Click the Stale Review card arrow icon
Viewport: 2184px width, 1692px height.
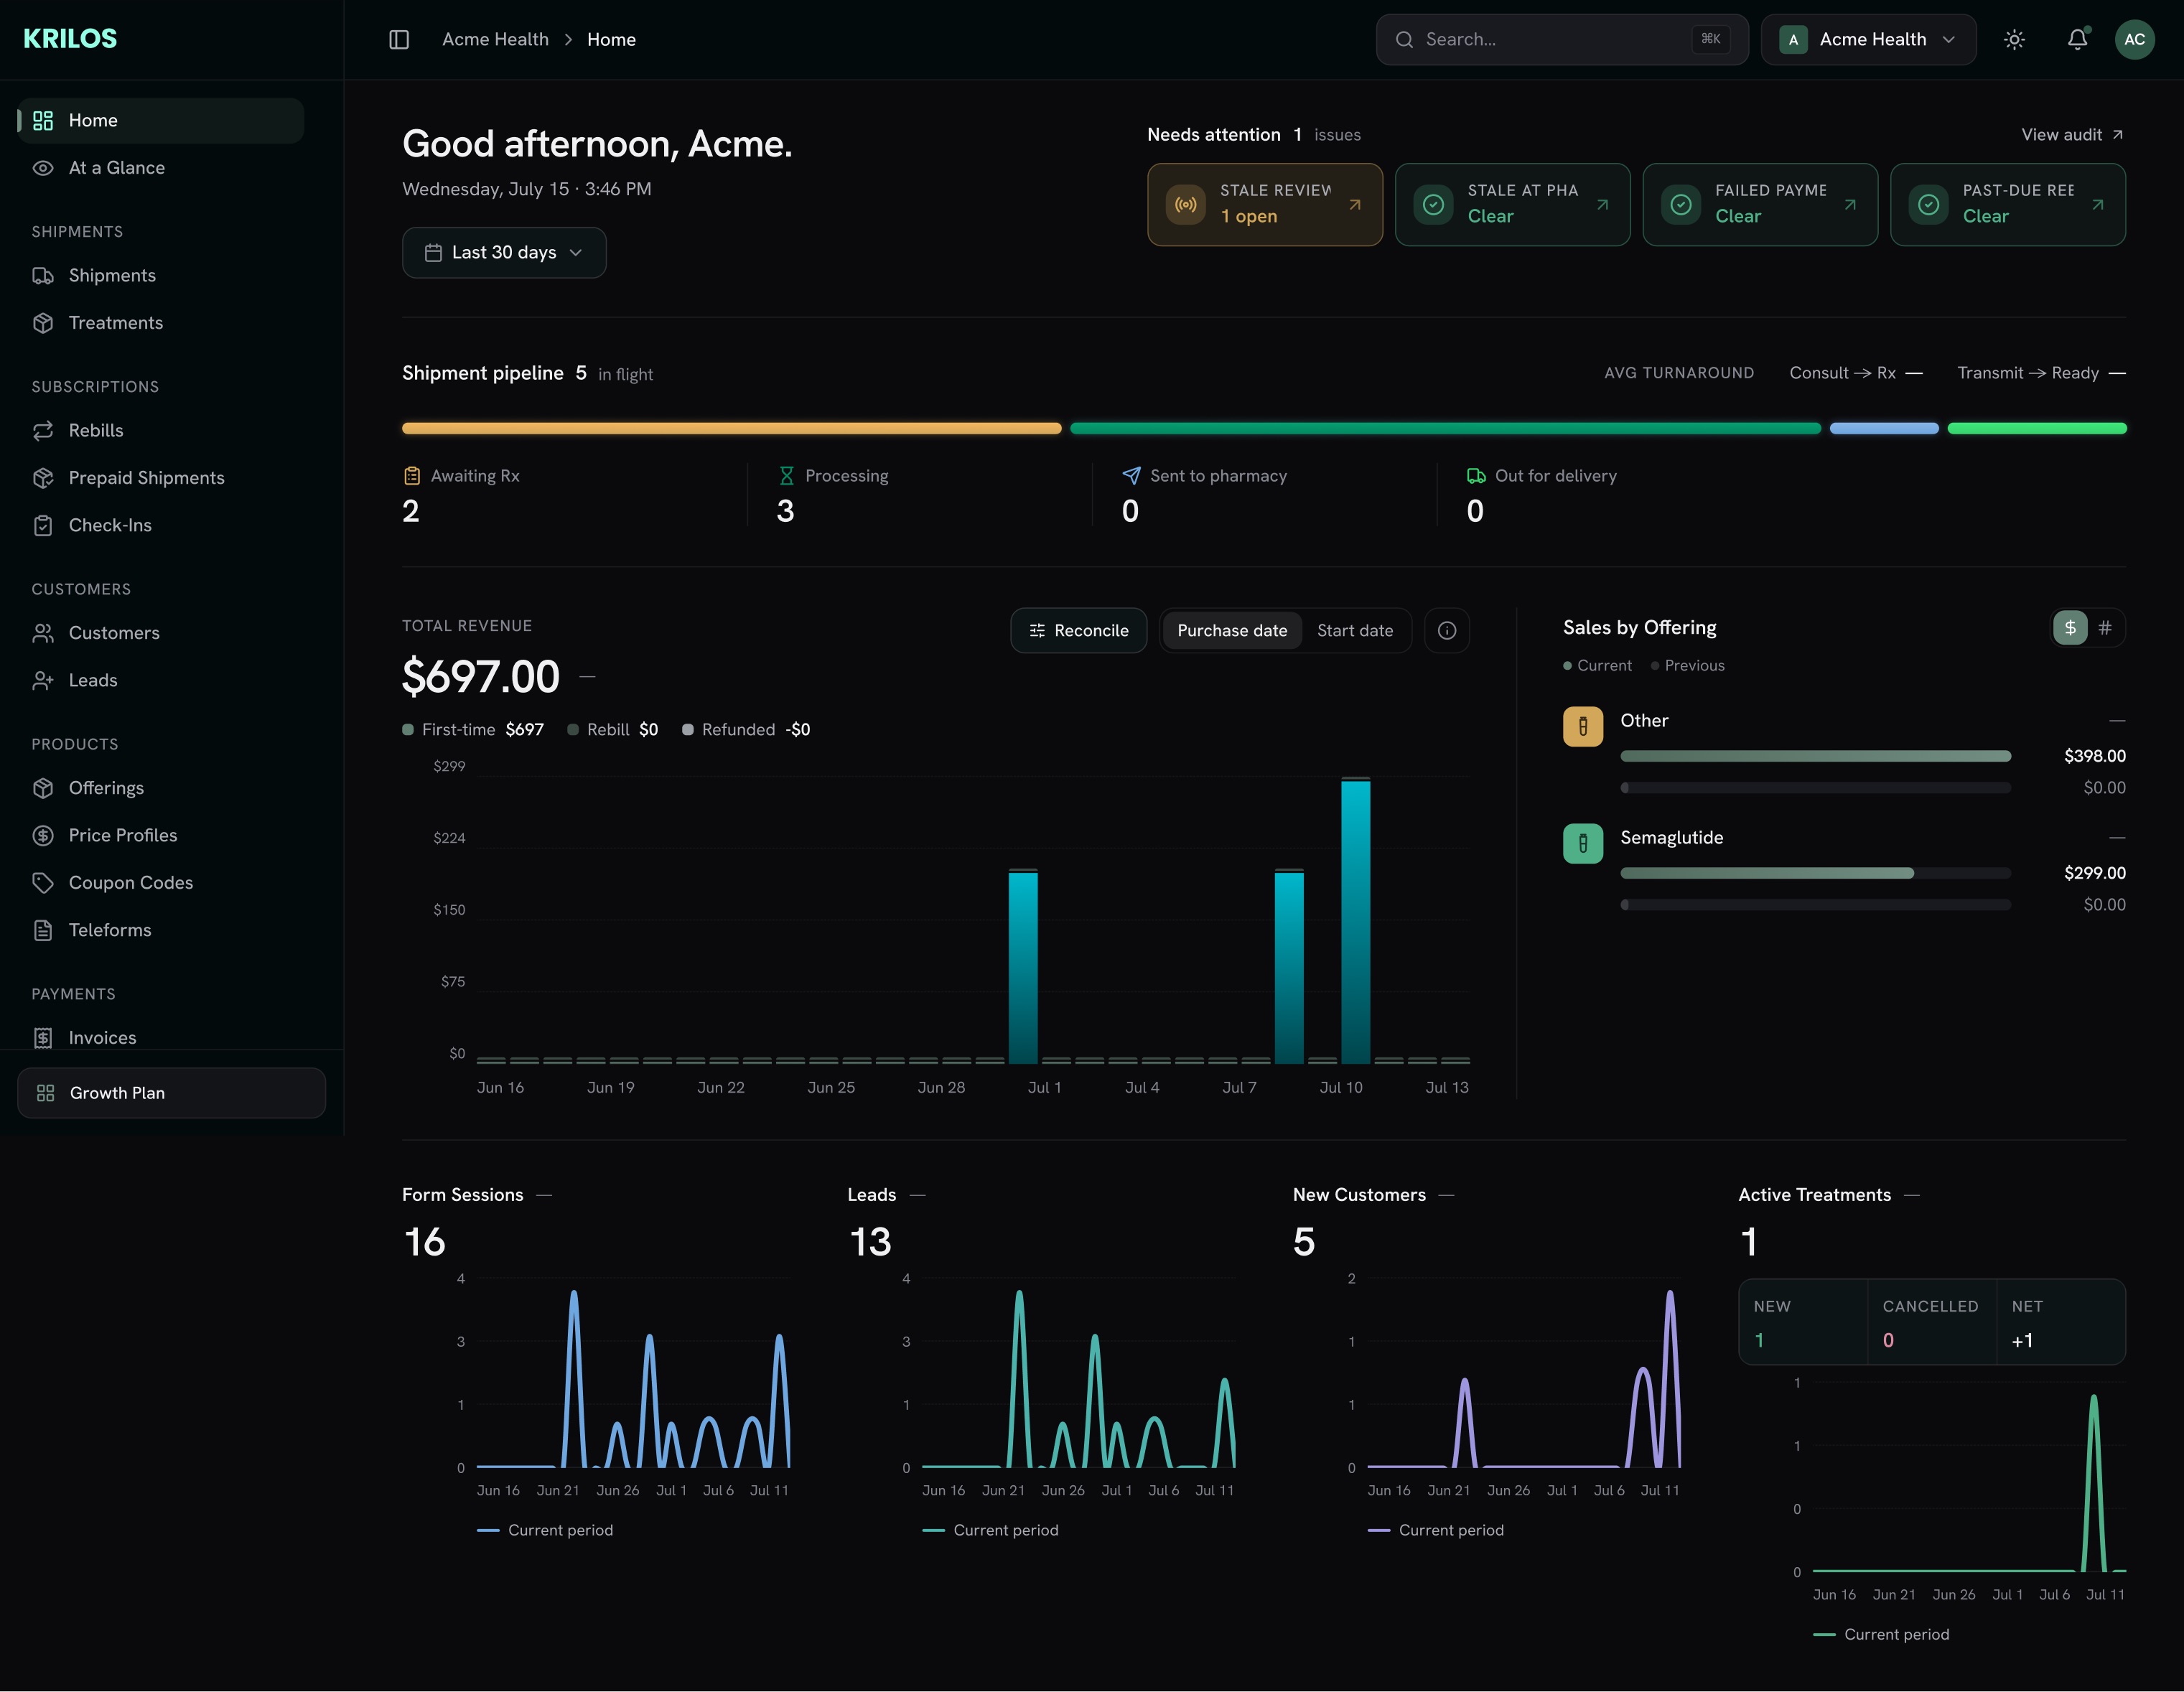(1355, 204)
